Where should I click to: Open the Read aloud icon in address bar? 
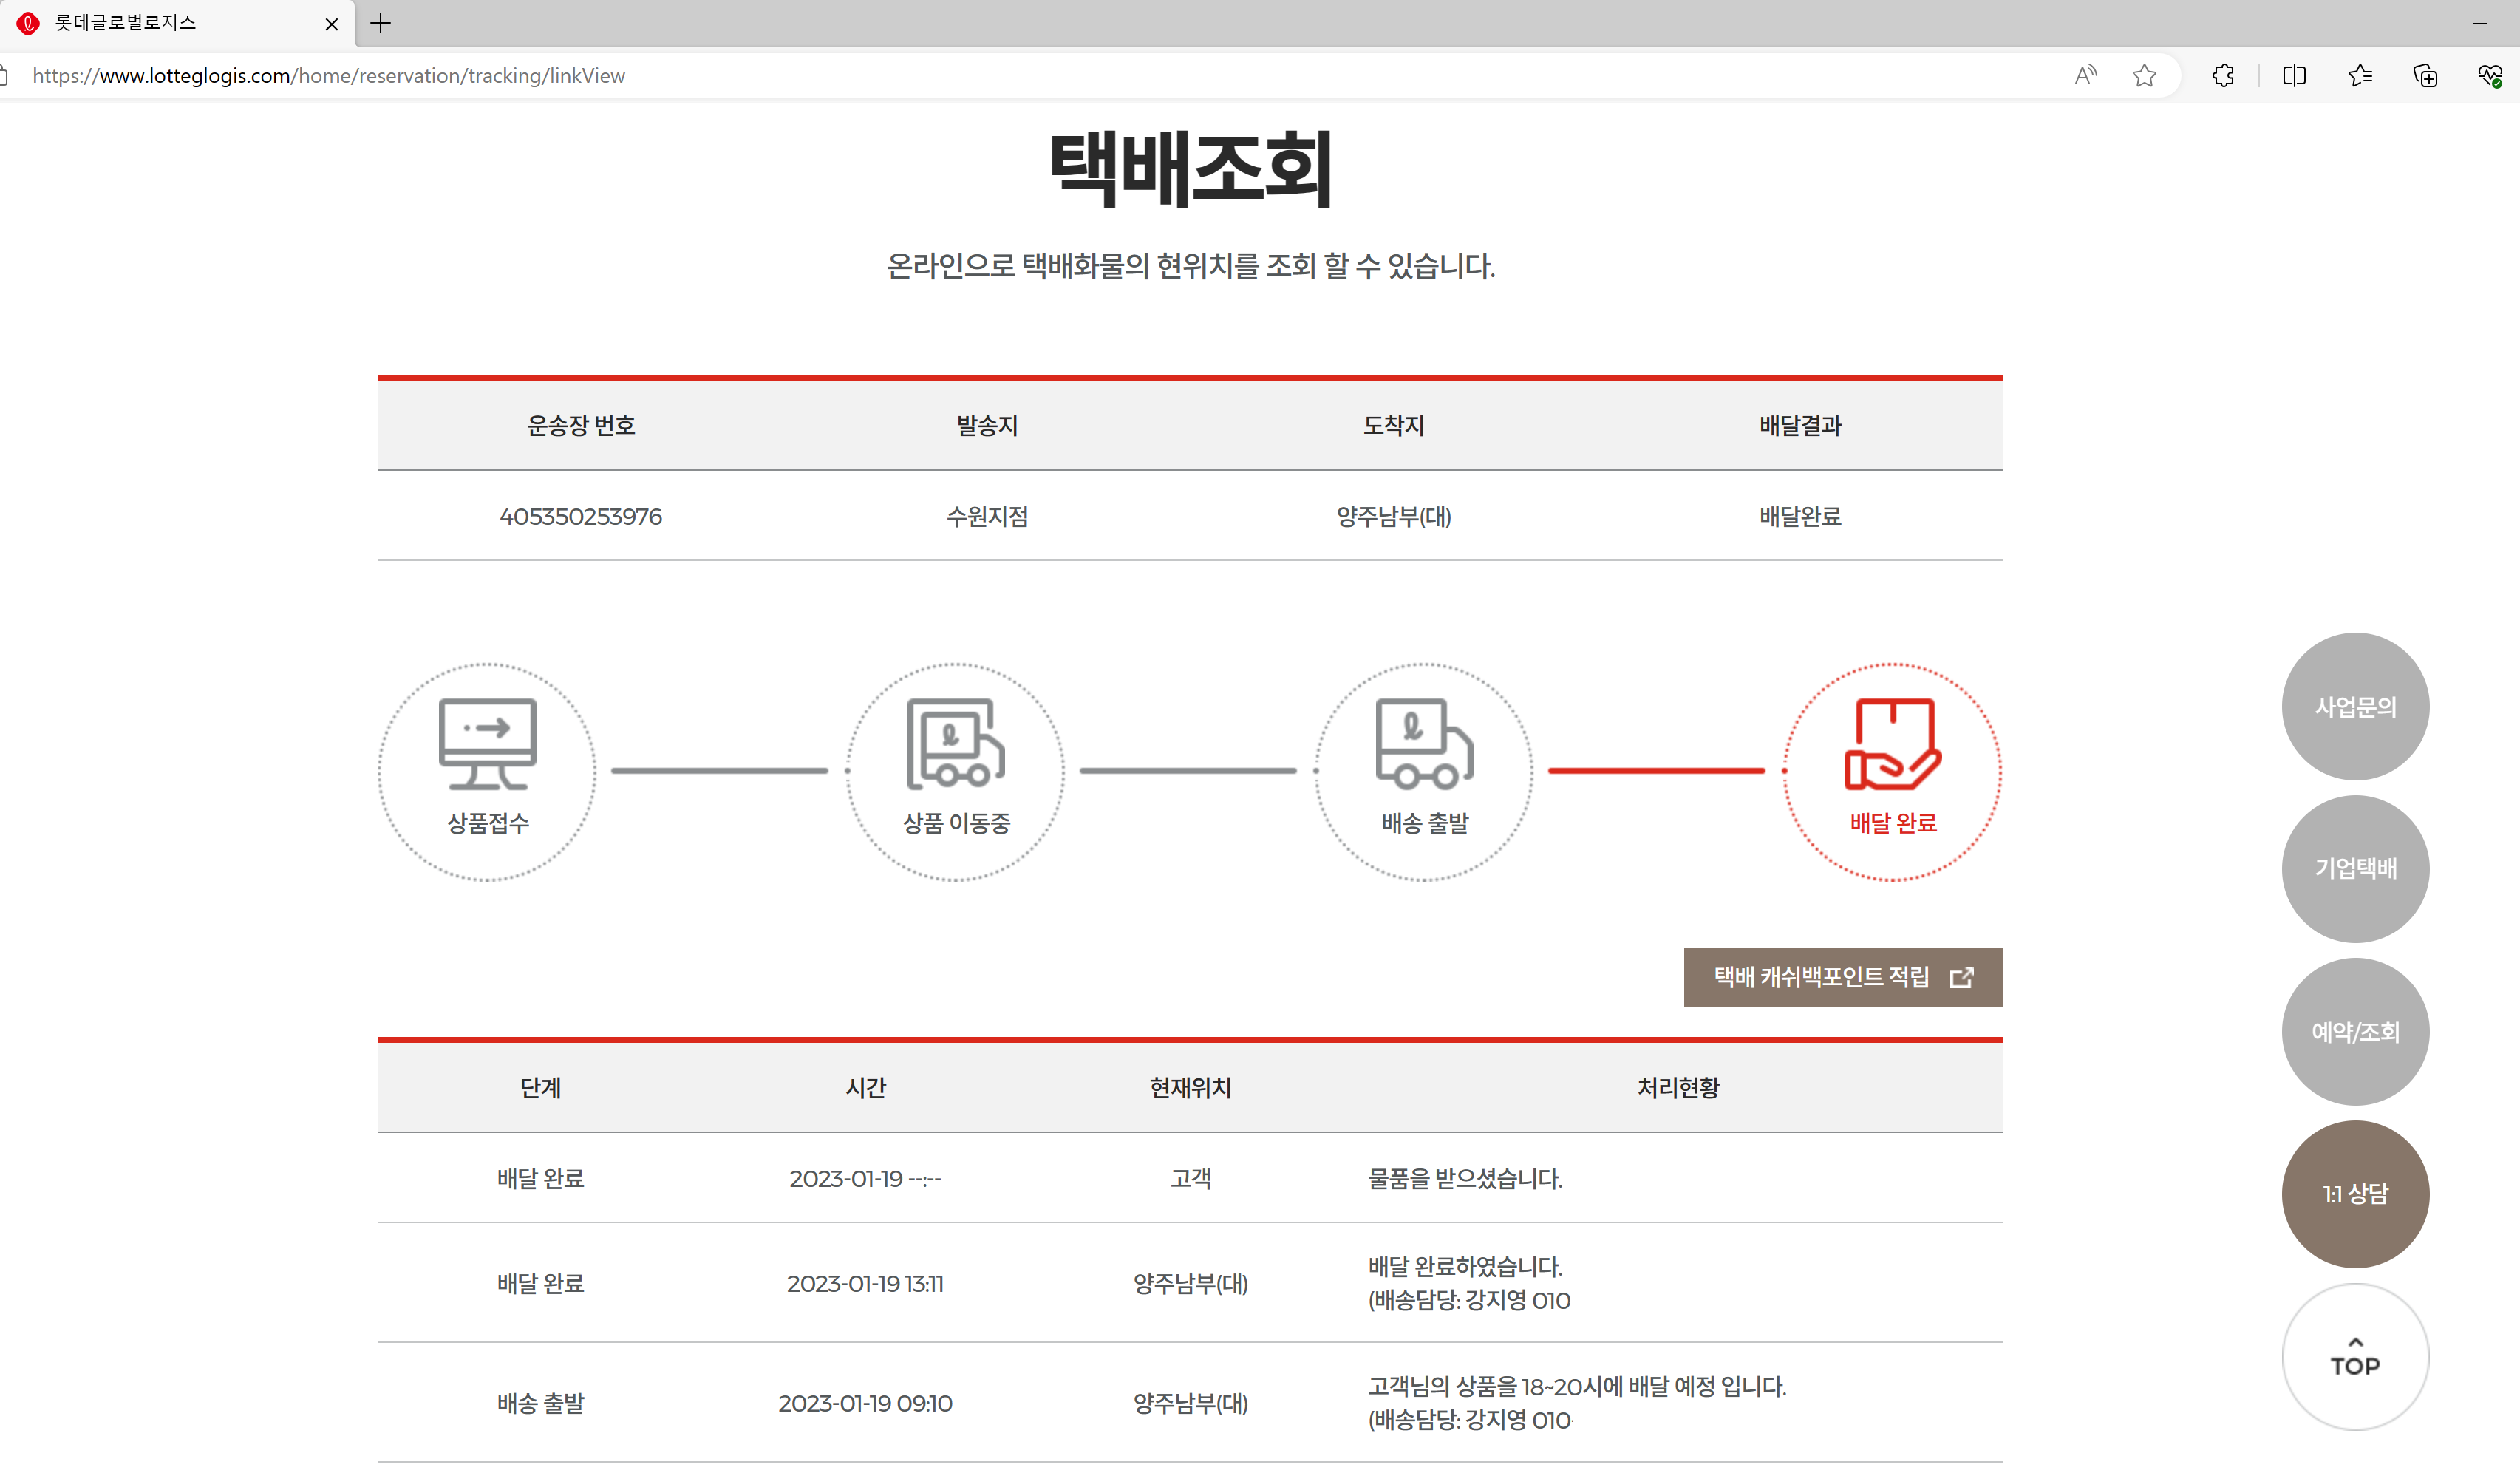2085,76
